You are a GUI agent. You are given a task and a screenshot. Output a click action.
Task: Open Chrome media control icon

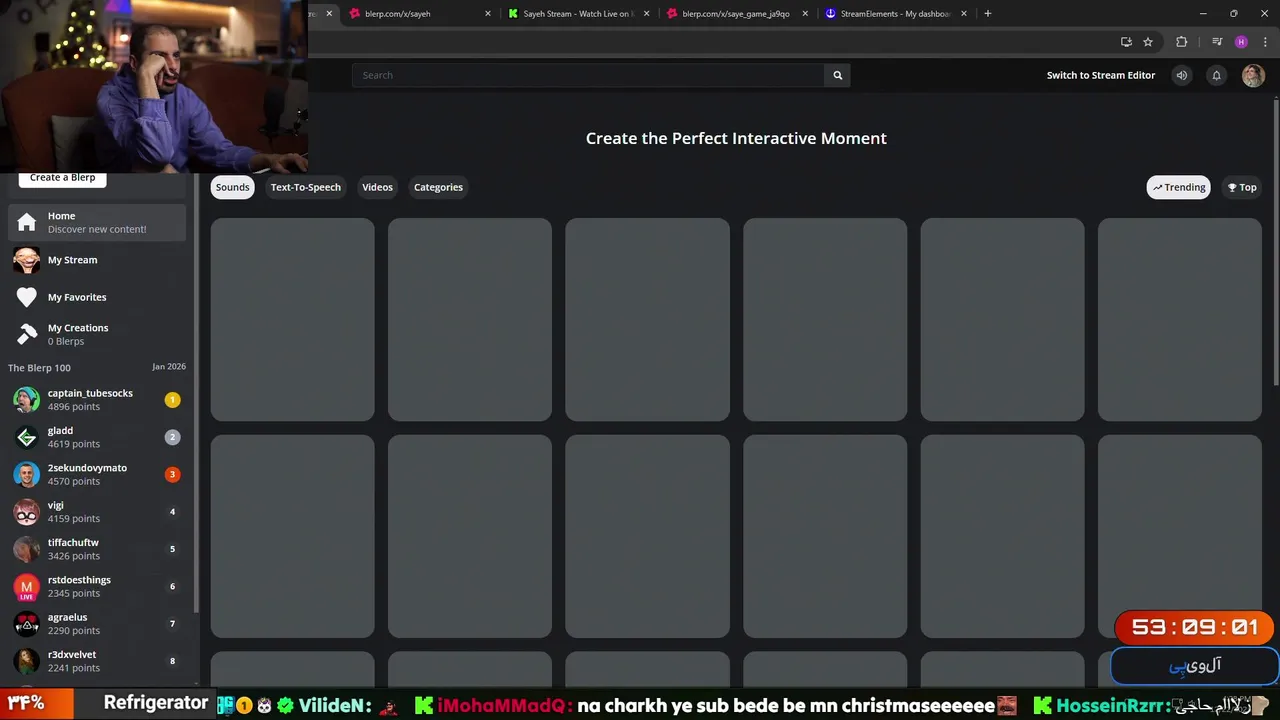pyautogui.click(x=1217, y=42)
